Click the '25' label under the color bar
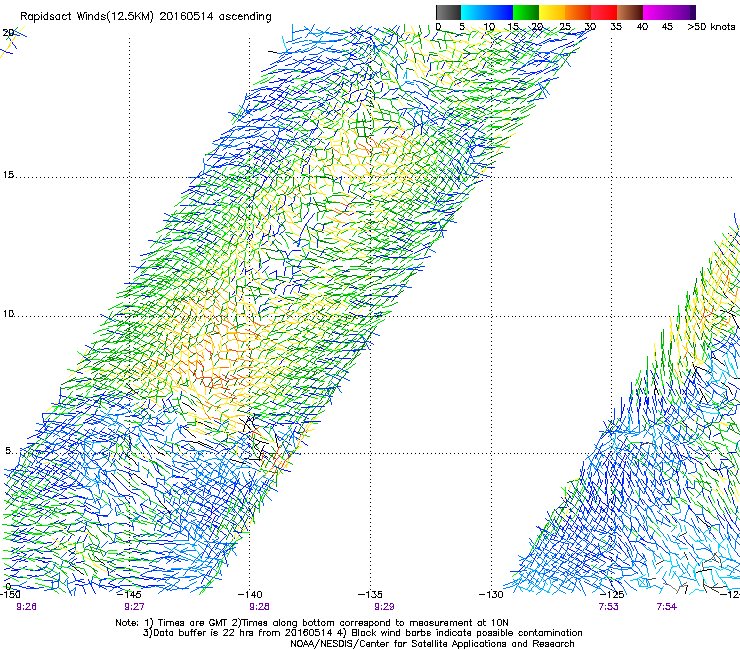 coord(564,27)
